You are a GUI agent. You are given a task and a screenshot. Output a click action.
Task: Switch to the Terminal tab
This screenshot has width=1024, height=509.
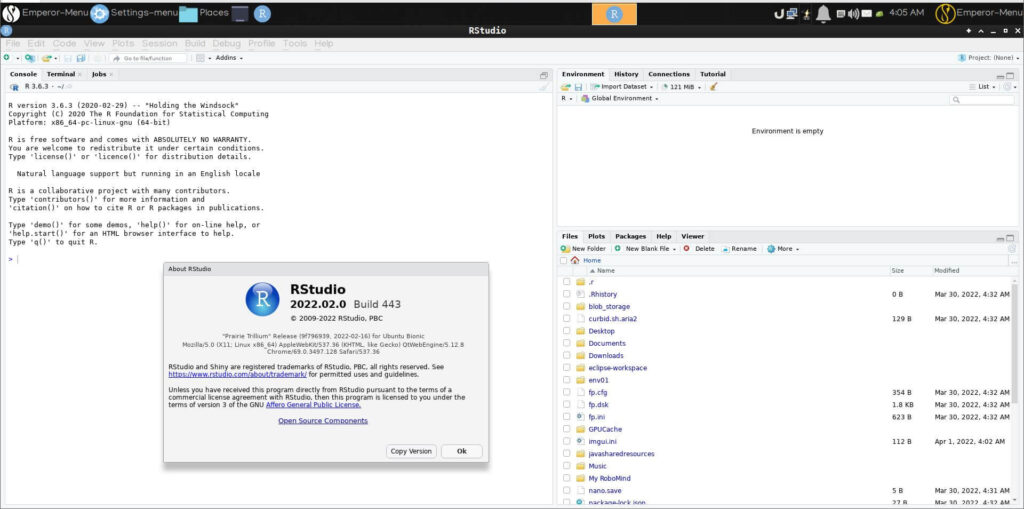click(61, 74)
